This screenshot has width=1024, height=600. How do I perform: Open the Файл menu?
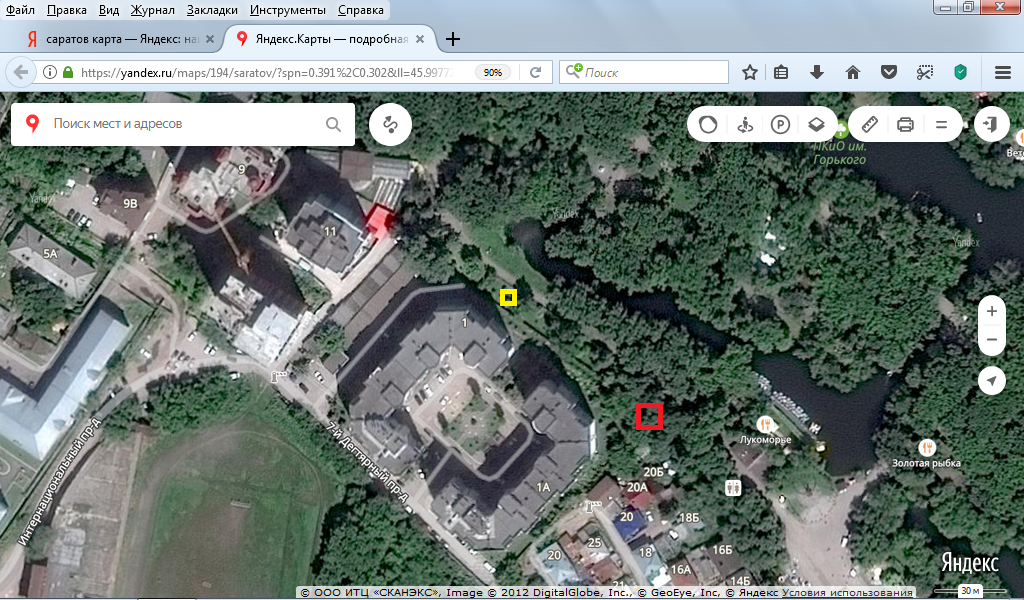21,10
